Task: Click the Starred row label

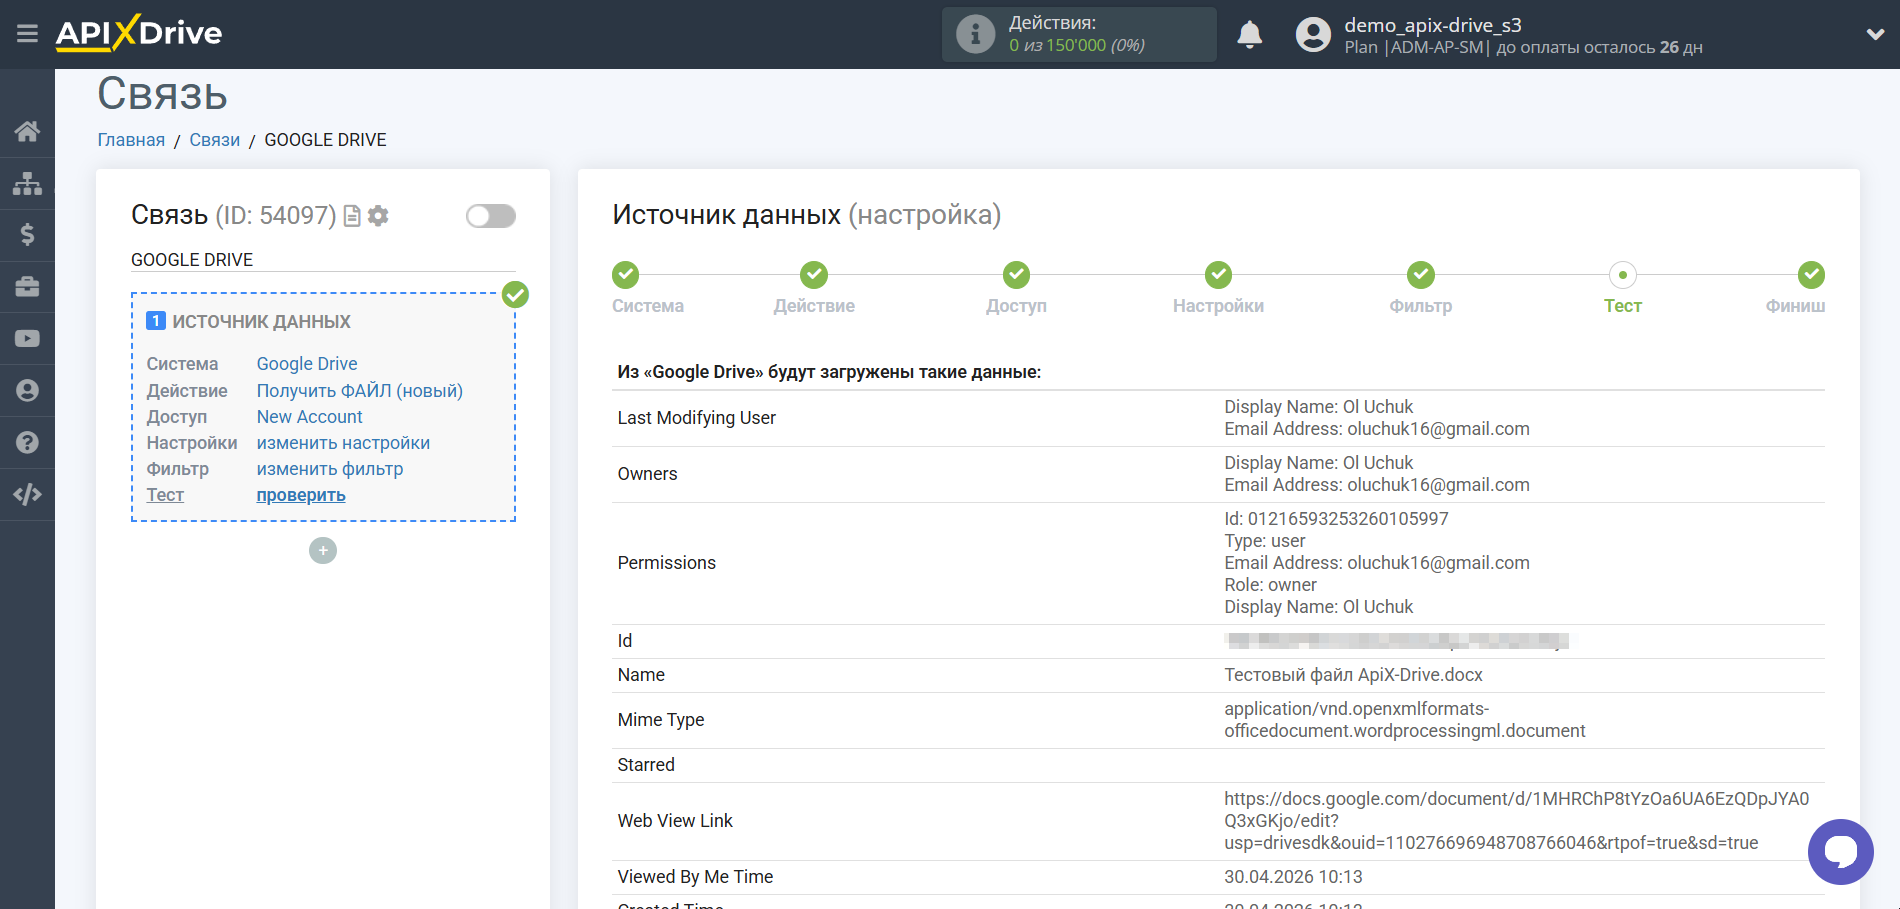Action: (646, 765)
